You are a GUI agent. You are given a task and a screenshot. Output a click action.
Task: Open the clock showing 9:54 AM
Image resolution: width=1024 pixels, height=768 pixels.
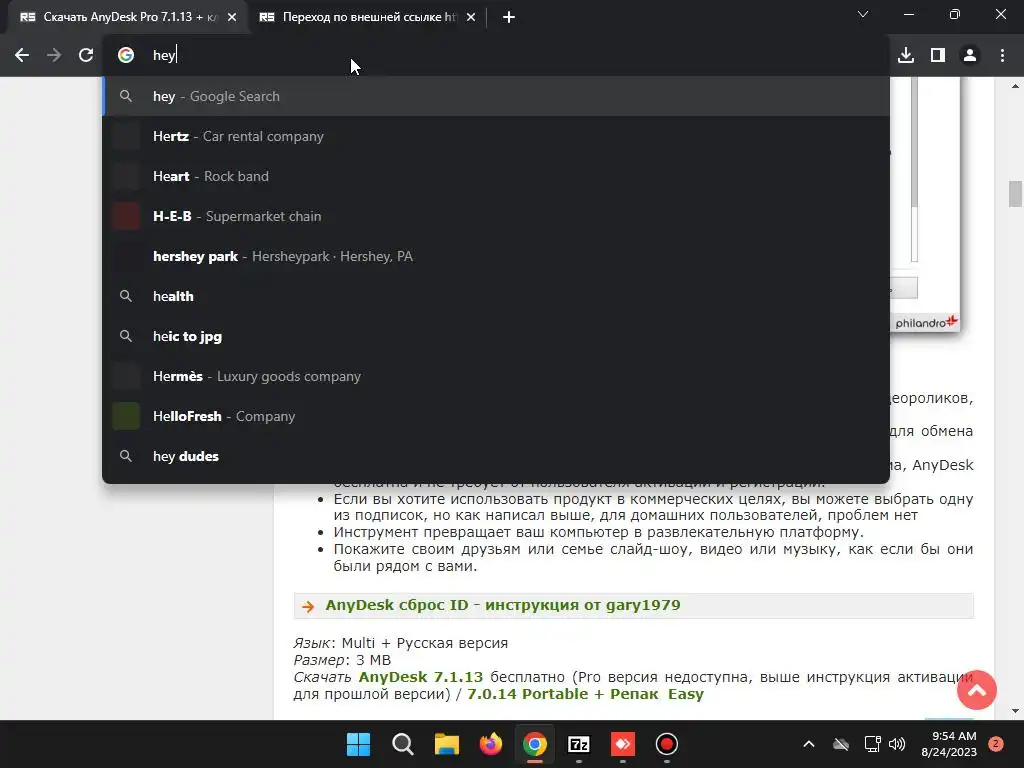click(x=949, y=744)
